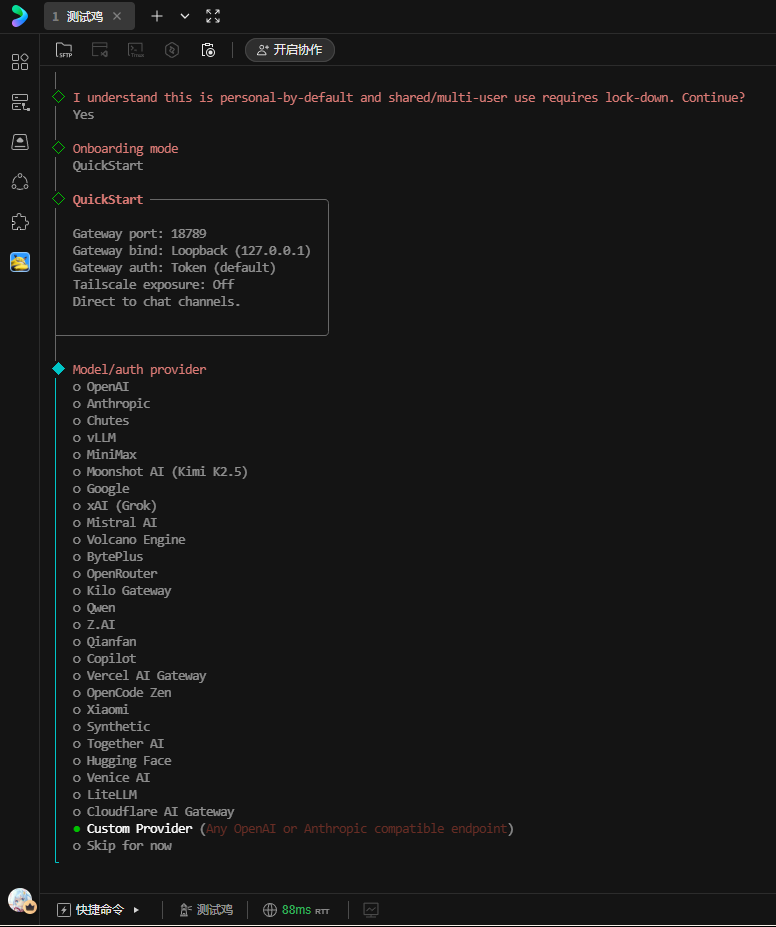Click the 开启协作 collaboration button
The width and height of the screenshot is (776, 927).
coord(289,49)
